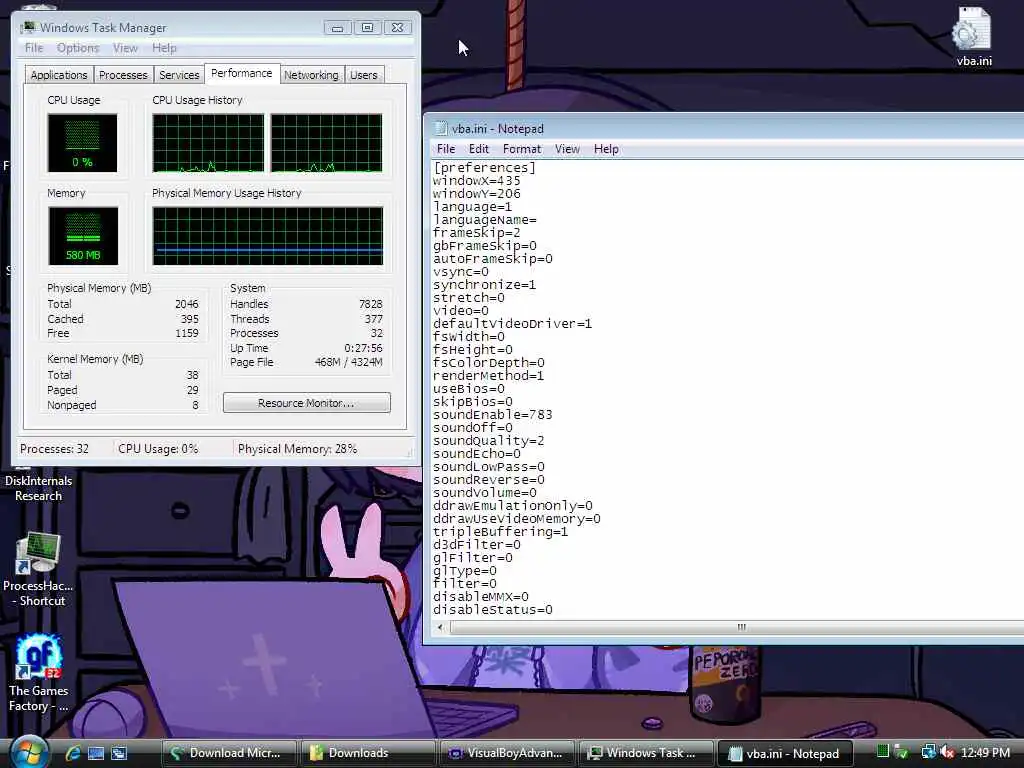
Task: Switch to the Users tab
Action: pos(363,75)
